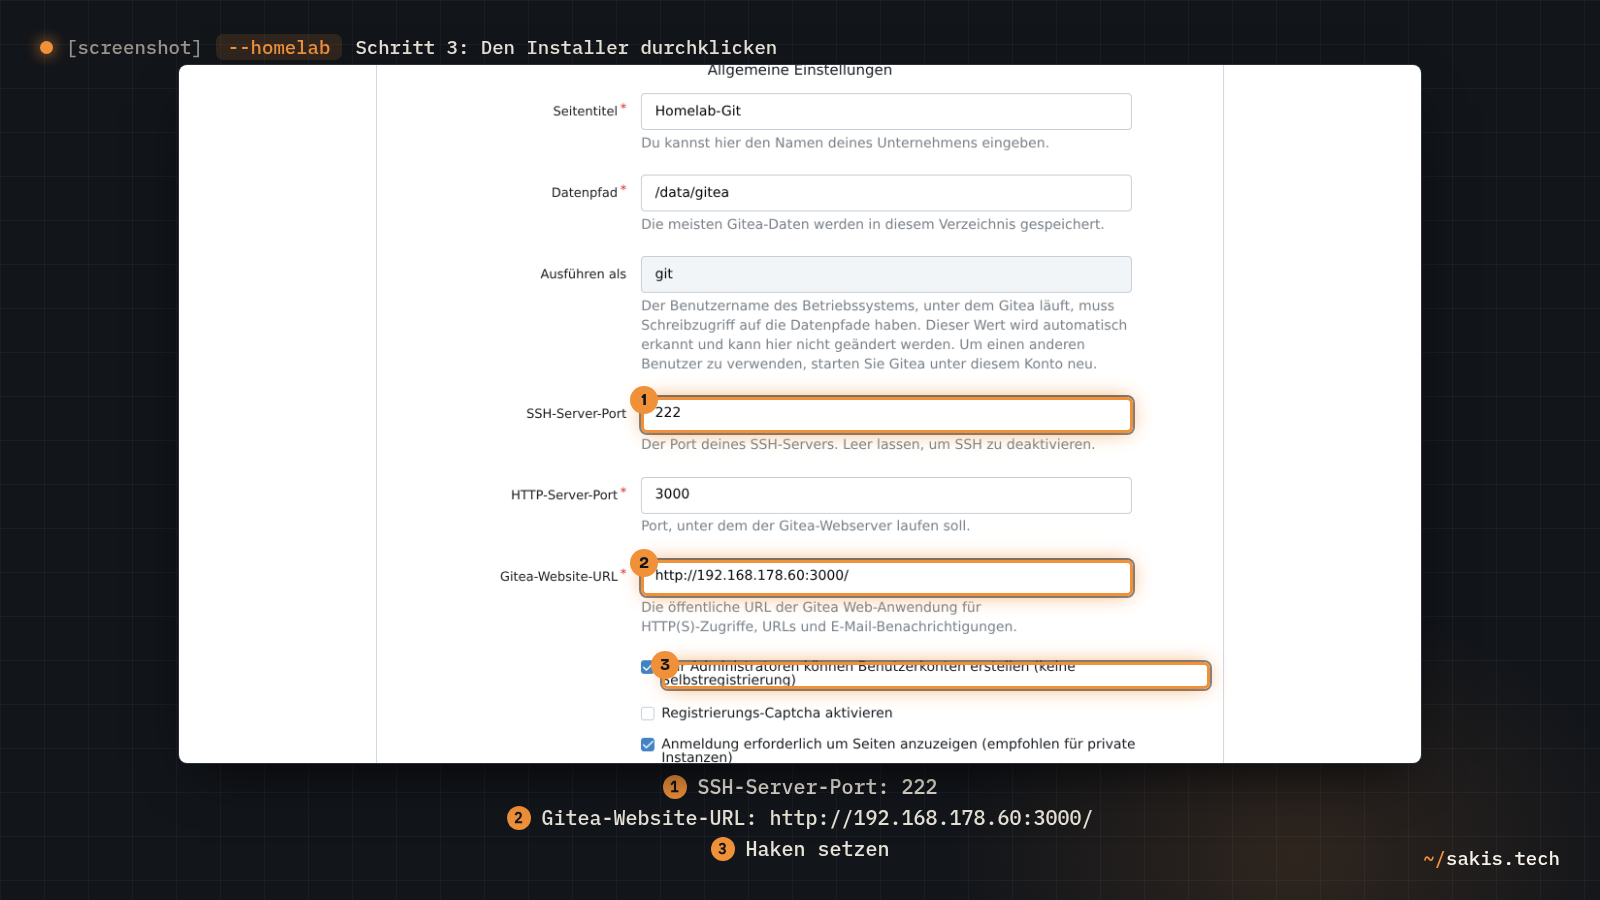Click the disabled Ausführen als field showing git
Image resolution: width=1600 pixels, height=900 pixels.
pyautogui.click(x=886, y=274)
